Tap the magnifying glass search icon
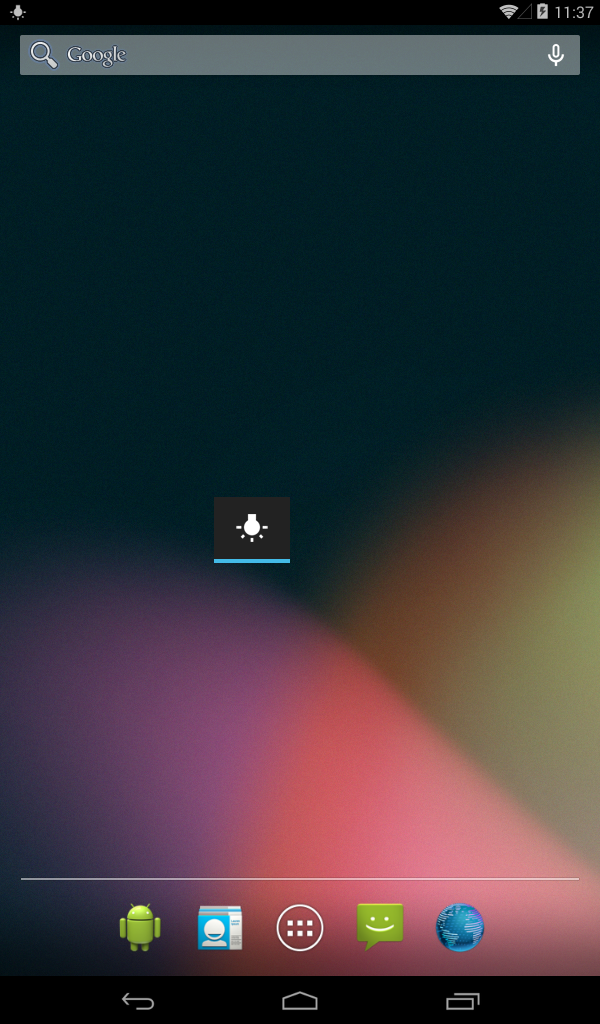600x1024 pixels. (44, 55)
